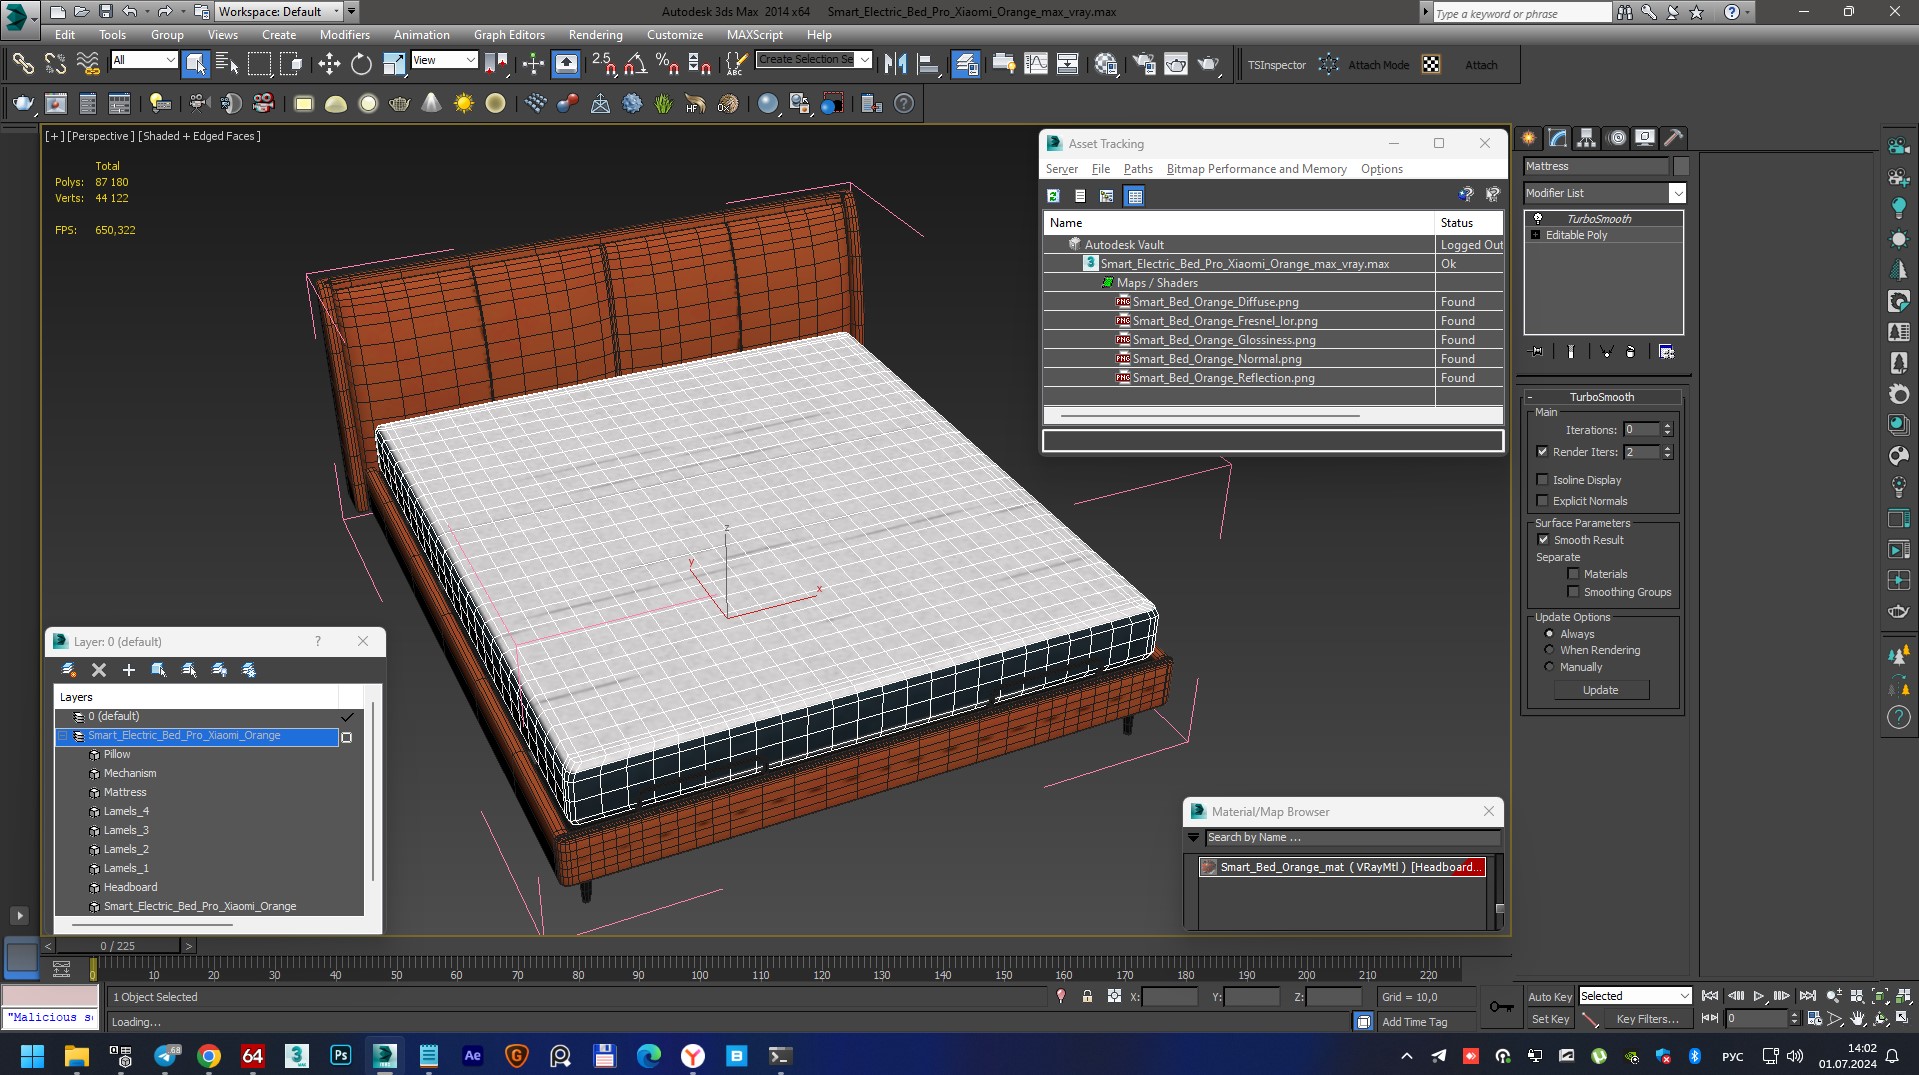Image resolution: width=1919 pixels, height=1075 pixels.
Task: Open Select by Name dialog
Action: 227,65
